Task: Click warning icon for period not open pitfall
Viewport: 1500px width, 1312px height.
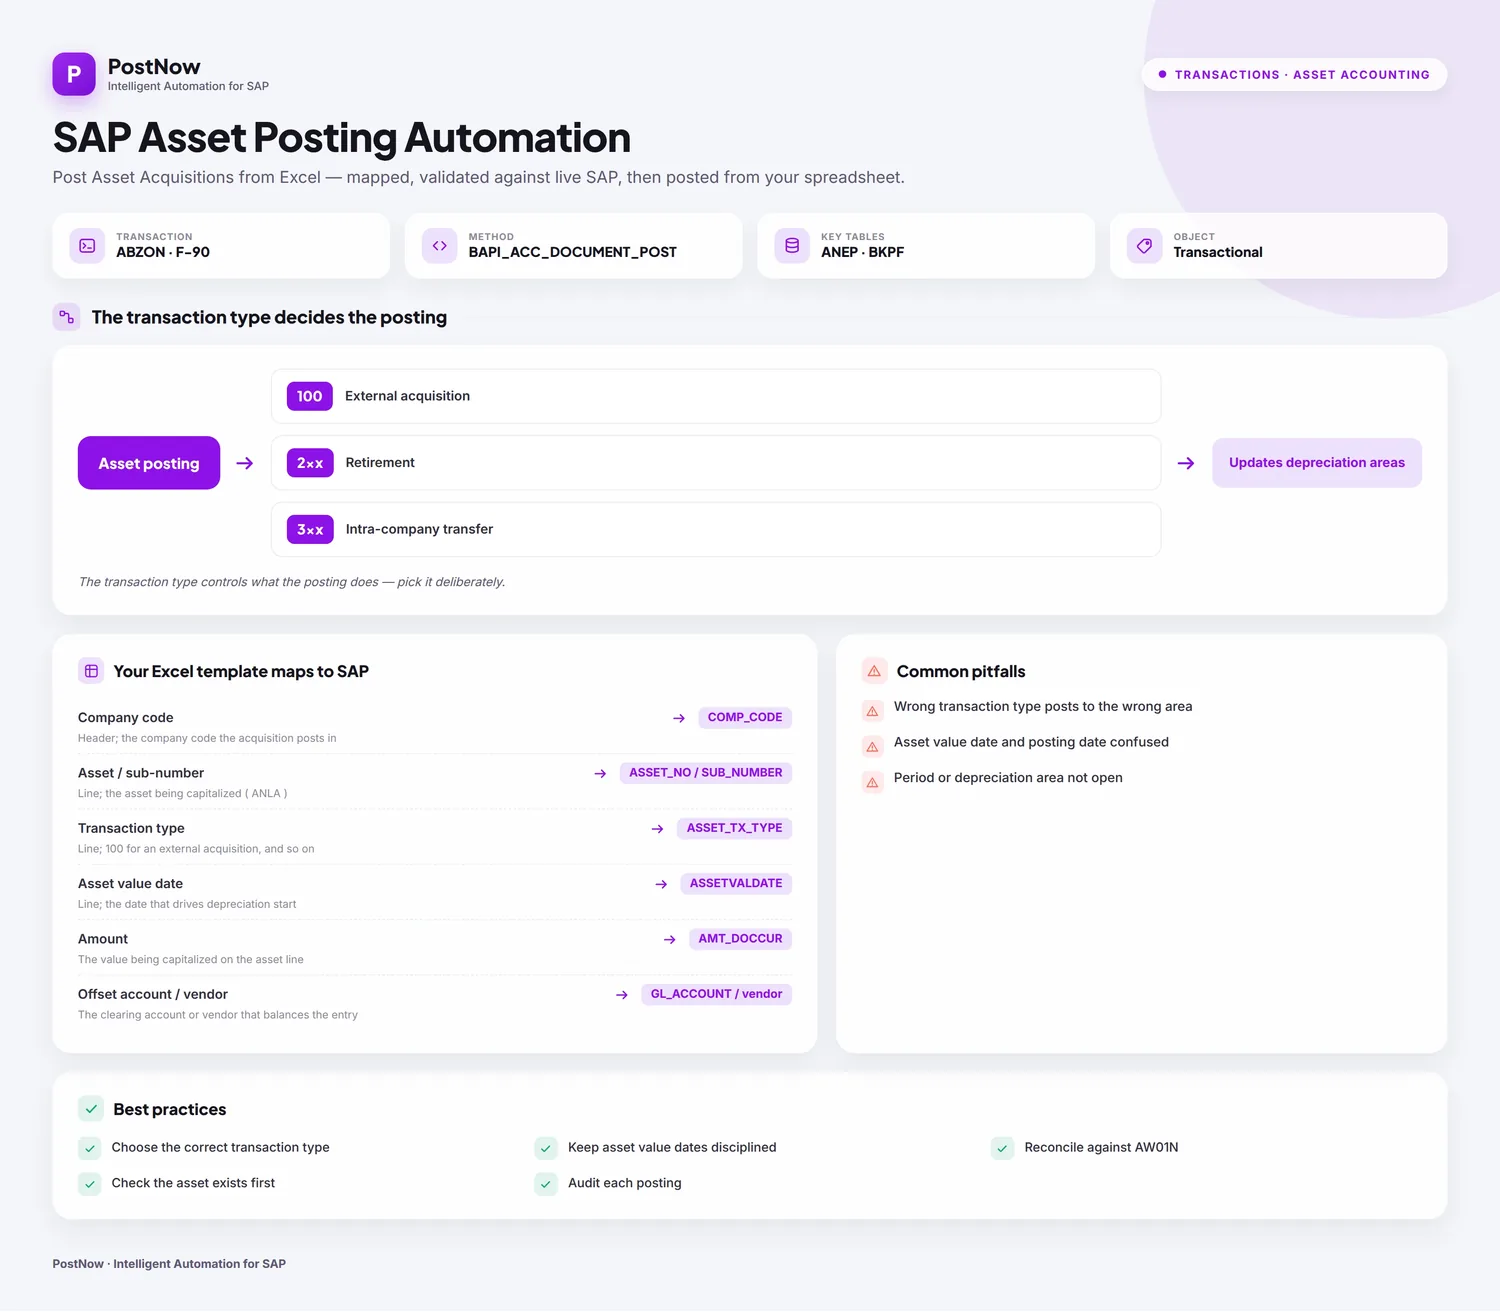Action: click(872, 782)
